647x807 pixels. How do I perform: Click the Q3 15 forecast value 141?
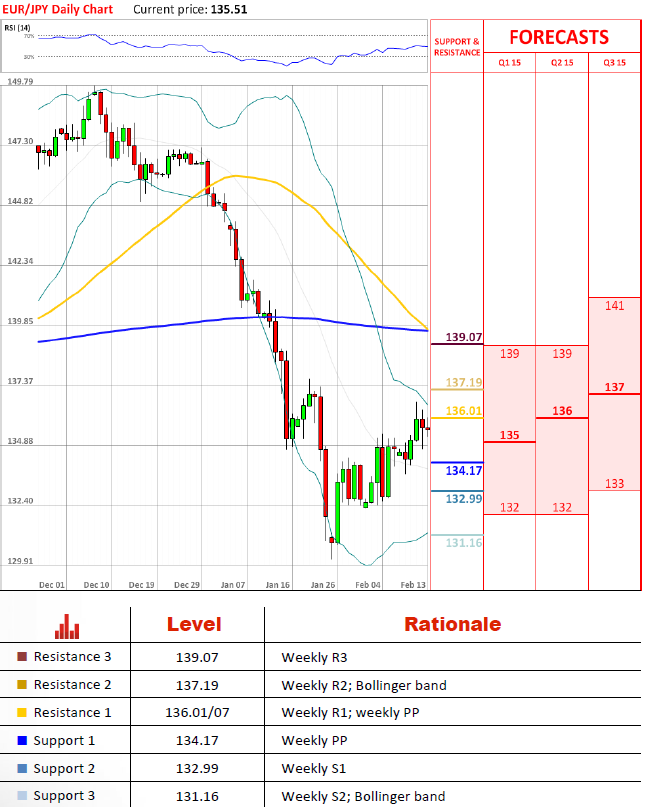coord(615,306)
